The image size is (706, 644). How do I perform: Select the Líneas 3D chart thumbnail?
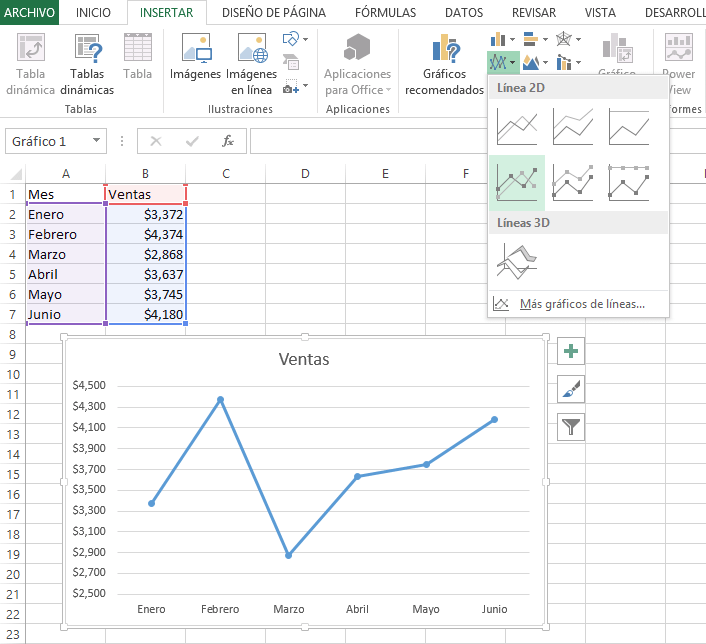tap(517, 263)
